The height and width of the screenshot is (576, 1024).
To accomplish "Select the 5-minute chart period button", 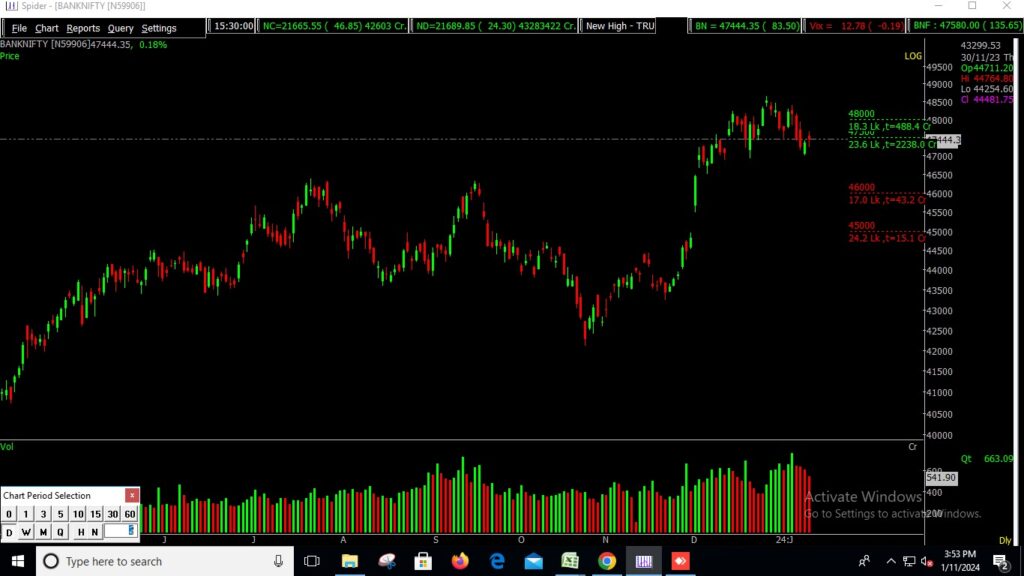I will click(x=60, y=514).
